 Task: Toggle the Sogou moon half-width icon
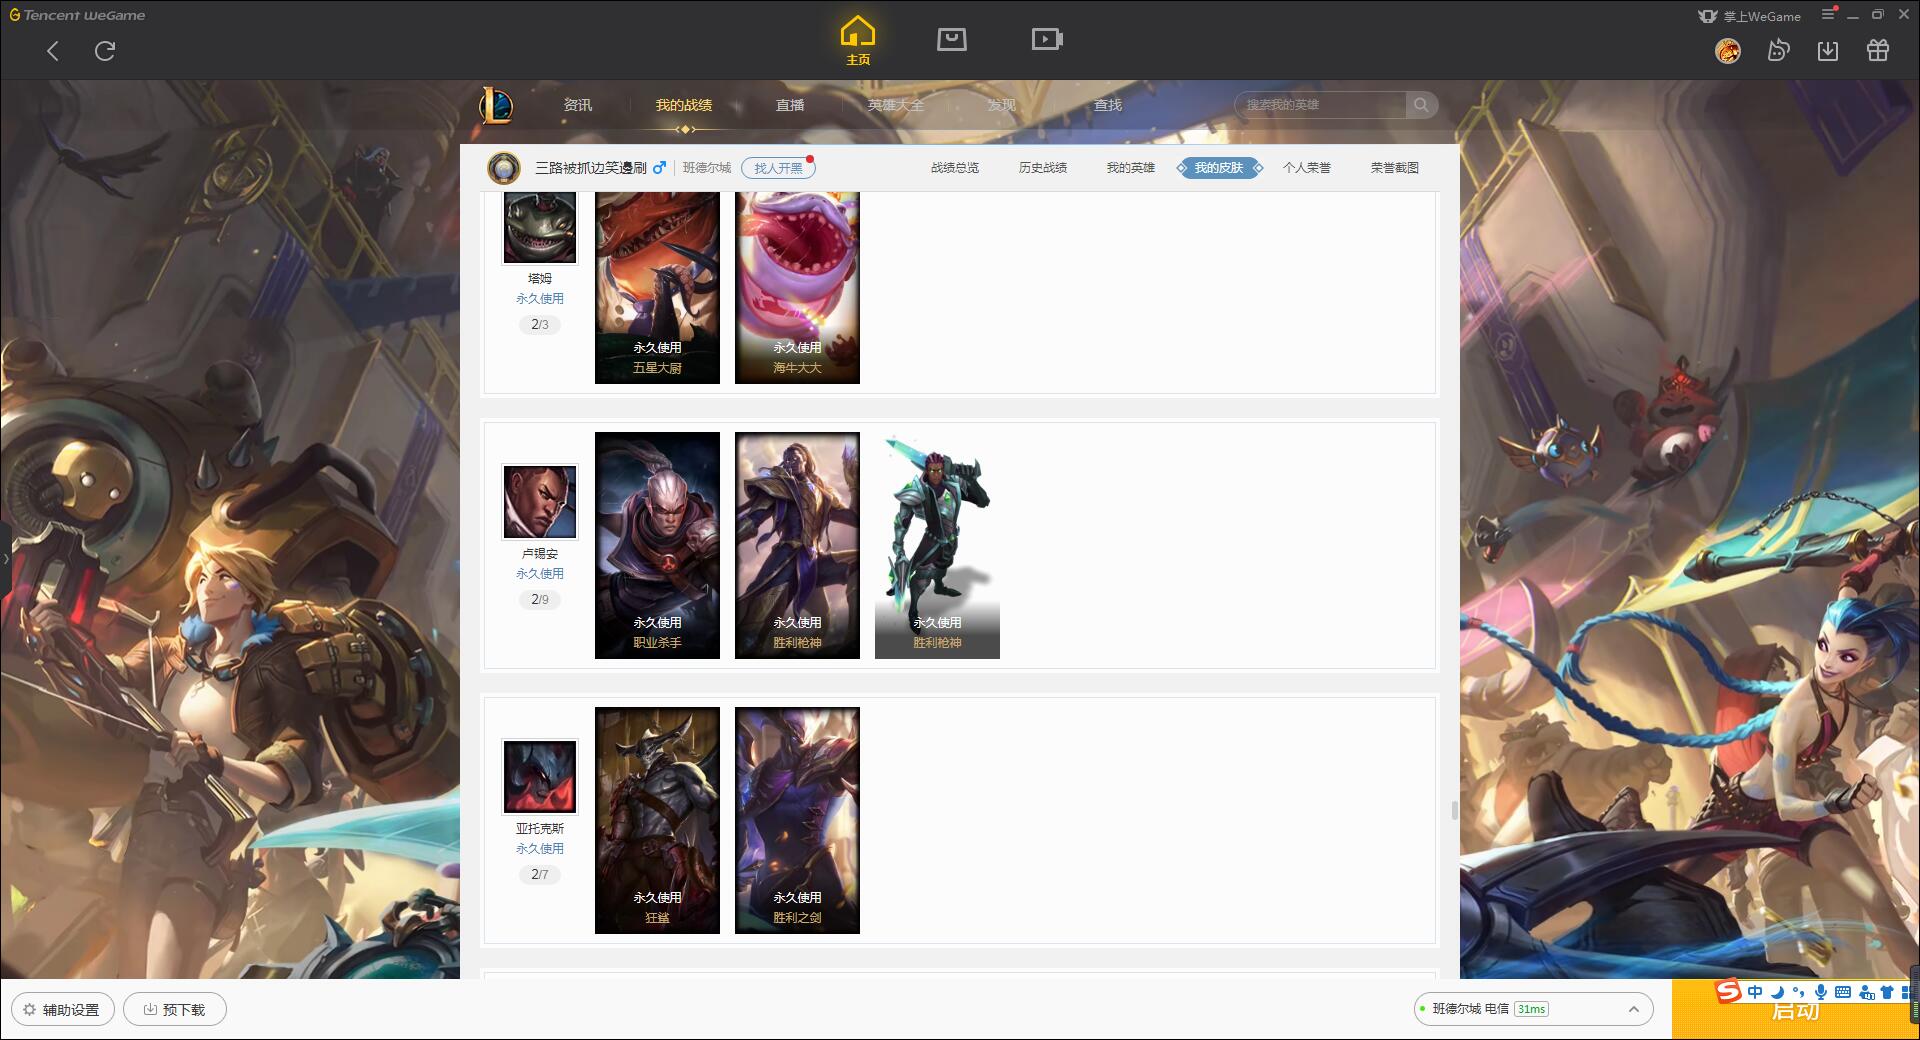(1777, 992)
